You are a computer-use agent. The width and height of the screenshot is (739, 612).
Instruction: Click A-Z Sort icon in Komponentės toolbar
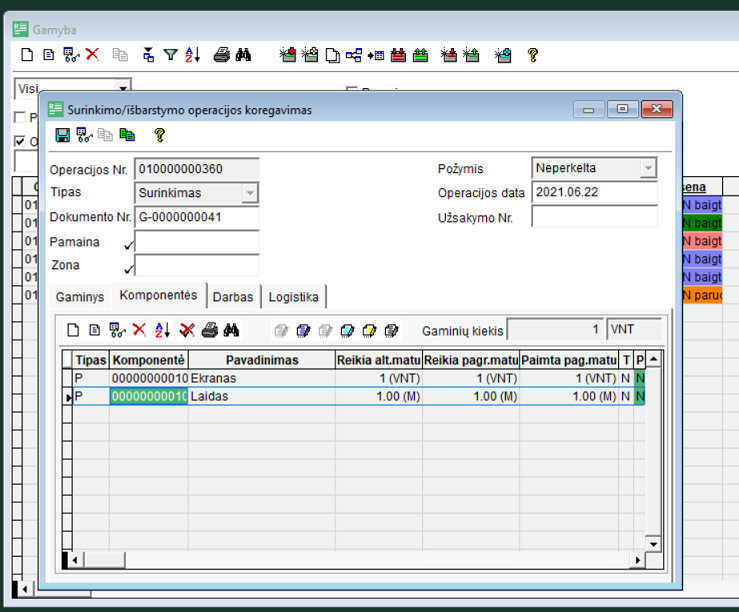[x=162, y=330]
